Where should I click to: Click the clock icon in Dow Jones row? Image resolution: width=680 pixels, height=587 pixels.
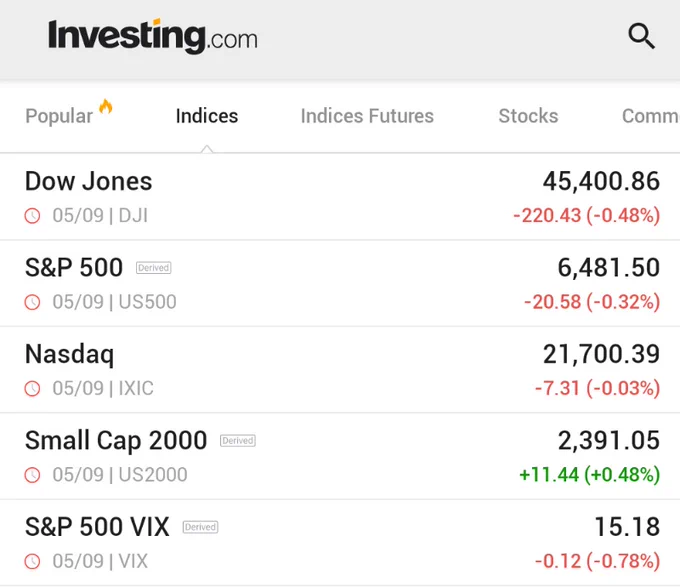pos(32,215)
